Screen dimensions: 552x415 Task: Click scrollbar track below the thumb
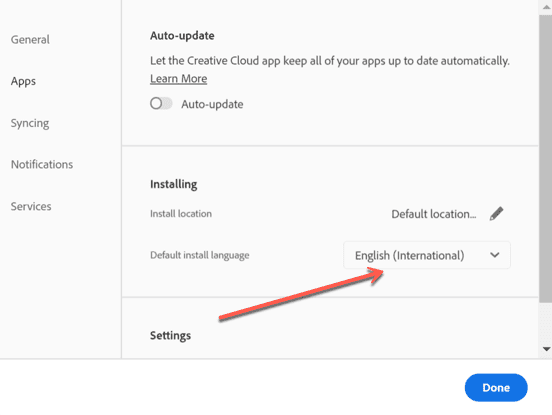click(545, 322)
